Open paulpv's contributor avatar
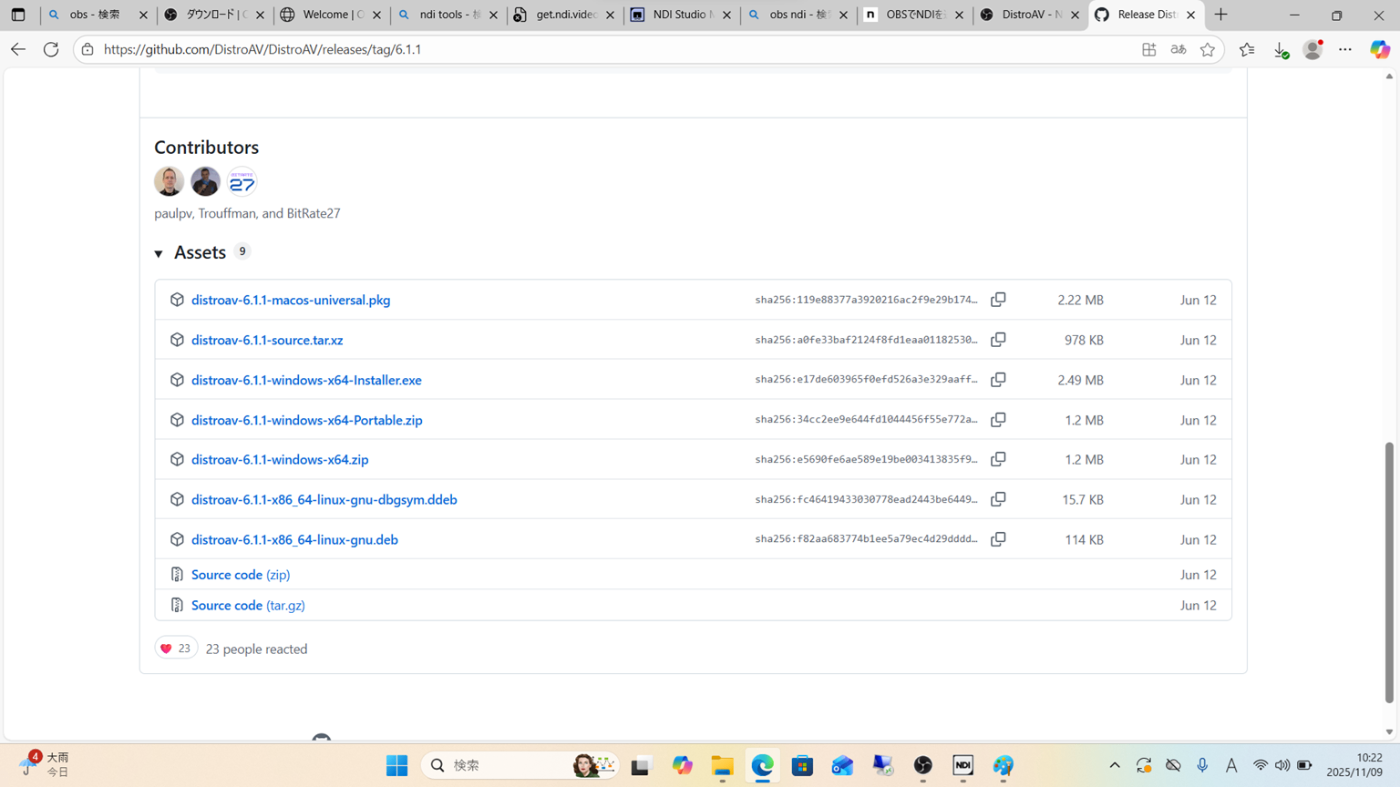The width and height of the screenshot is (1400, 787). coord(169,181)
